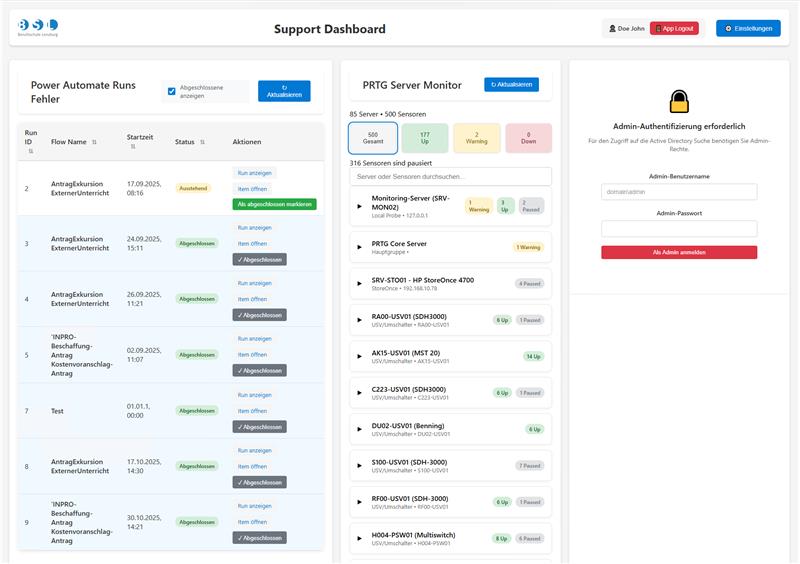Click Run anzeigen for run ID 5
The height and width of the screenshot is (564, 800).
(x=254, y=339)
